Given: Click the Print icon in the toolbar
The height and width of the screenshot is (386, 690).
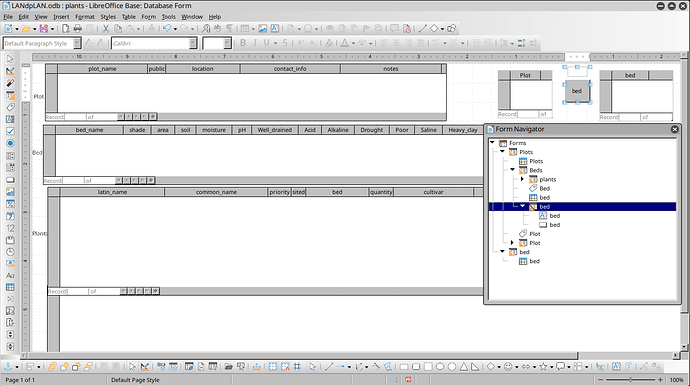Looking at the screenshot, I should coord(77,29).
